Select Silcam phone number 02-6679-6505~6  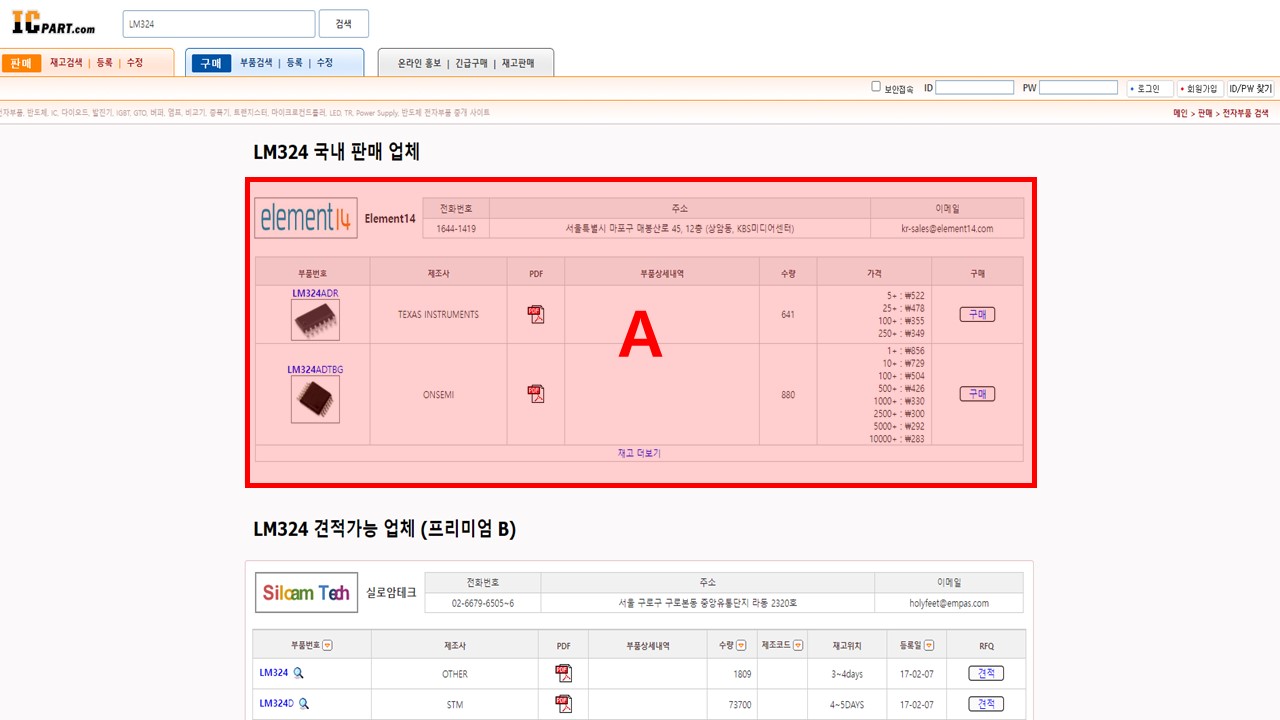coord(483,604)
